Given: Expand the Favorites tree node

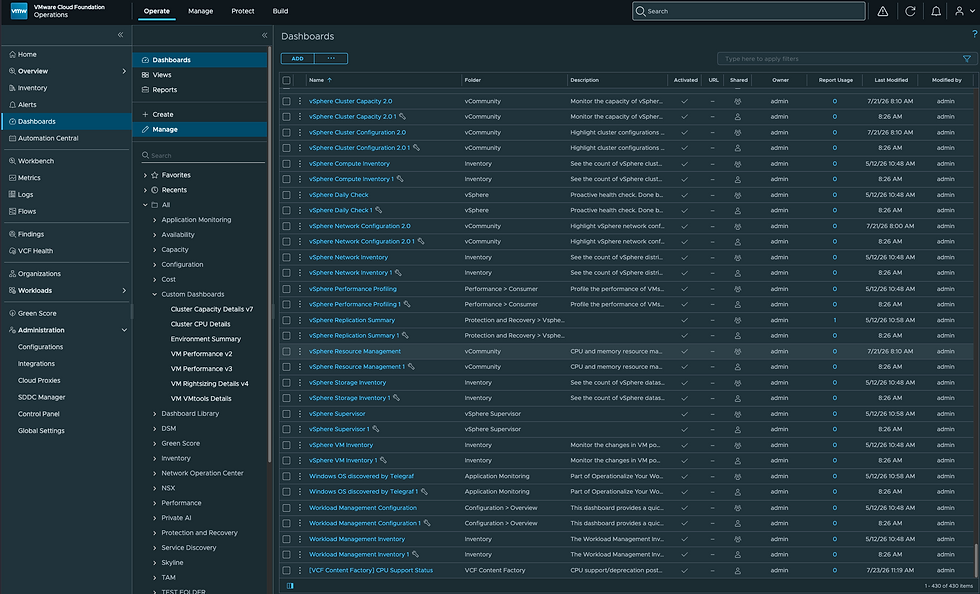Looking at the screenshot, I should tap(145, 175).
